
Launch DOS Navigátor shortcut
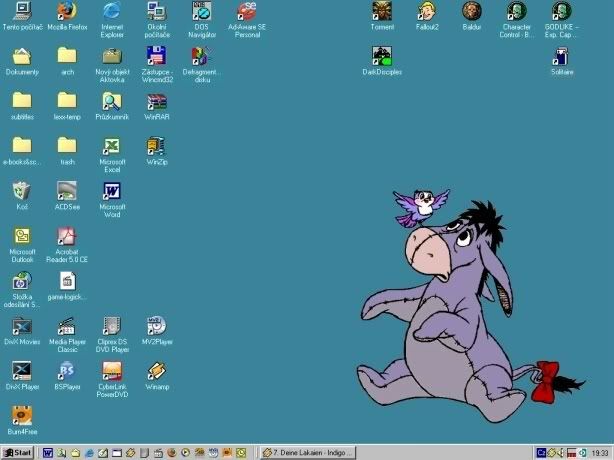pos(202,20)
